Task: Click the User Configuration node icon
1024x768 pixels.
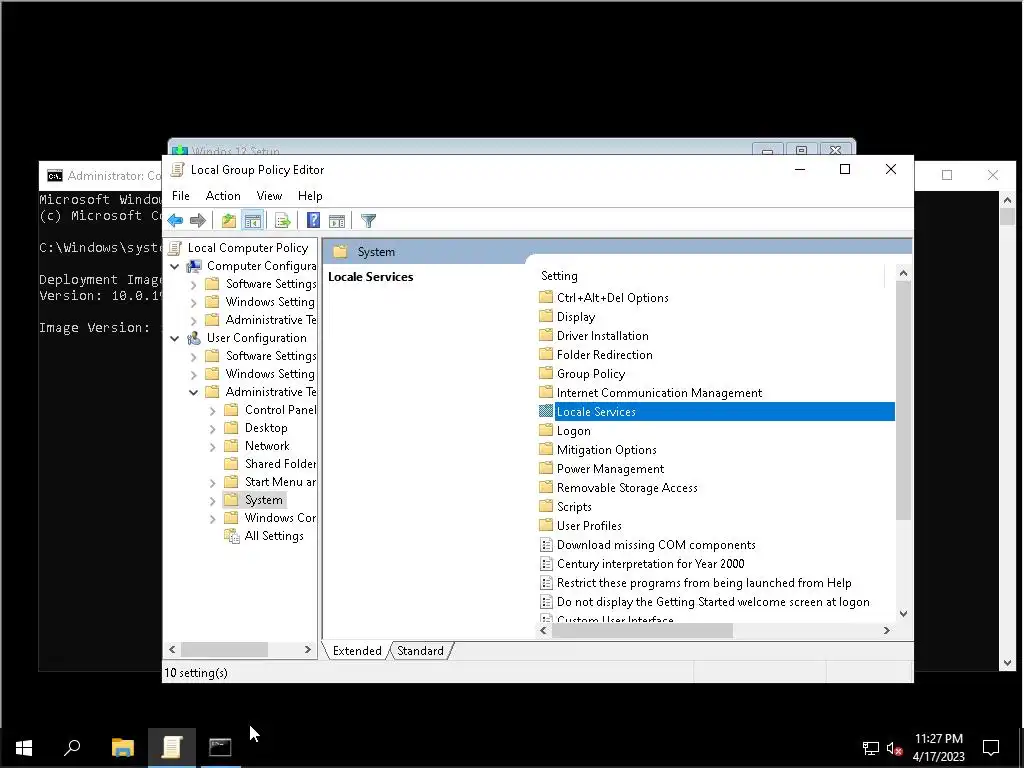Action: 194,338
